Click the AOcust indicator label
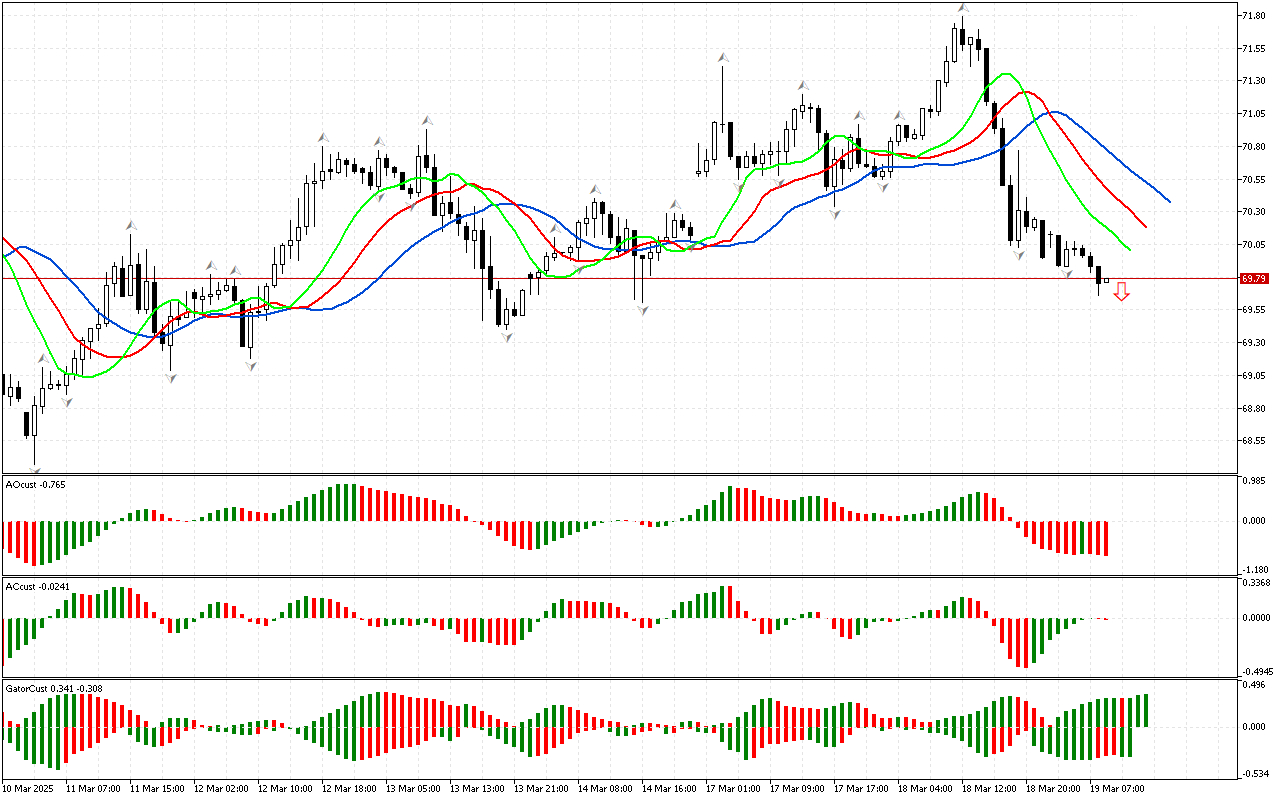Viewport: 1280px width, 800px height. [x=36, y=484]
